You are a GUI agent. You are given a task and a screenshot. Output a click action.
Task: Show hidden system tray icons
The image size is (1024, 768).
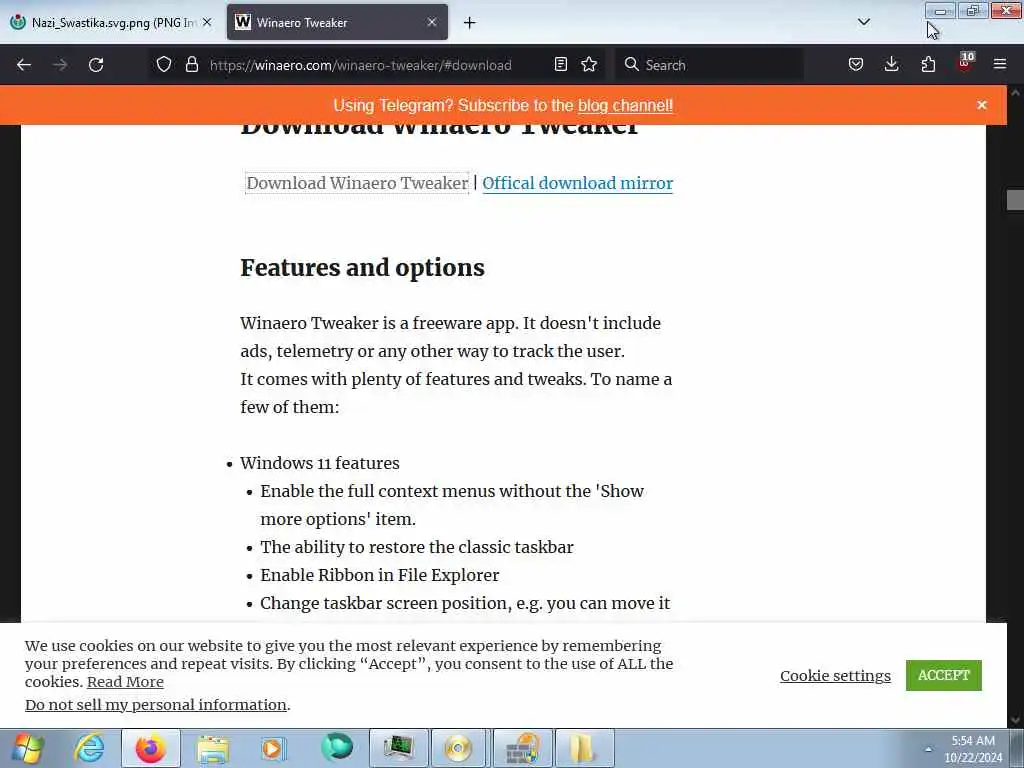point(928,749)
